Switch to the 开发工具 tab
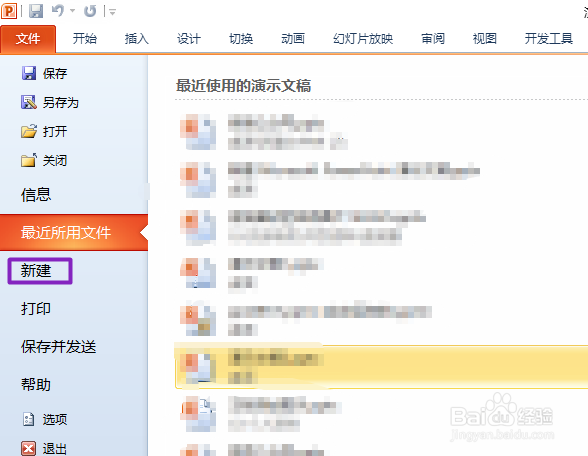Screen dimensions: 588x456 549,39
